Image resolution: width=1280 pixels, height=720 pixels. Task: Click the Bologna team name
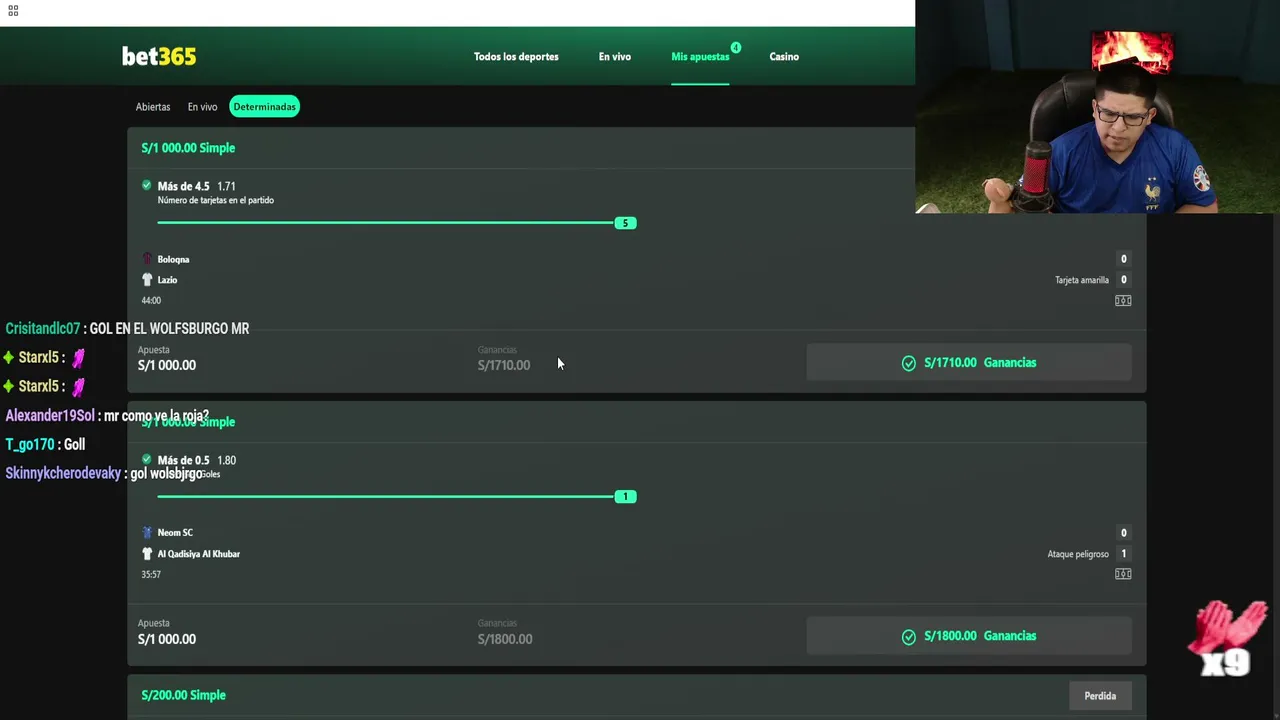tap(173, 259)
